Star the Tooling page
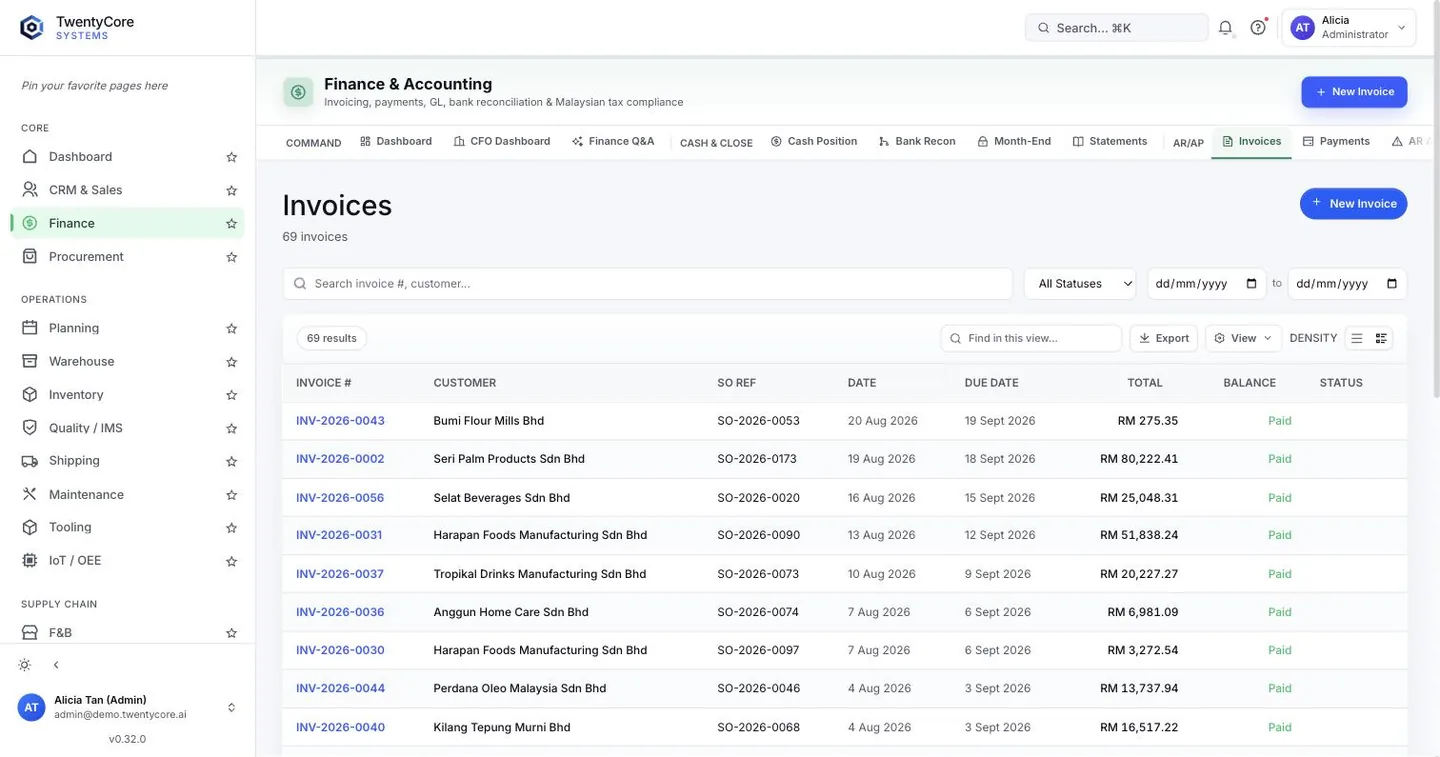The width and height of the screenshot is (1440, 757). 231,528
